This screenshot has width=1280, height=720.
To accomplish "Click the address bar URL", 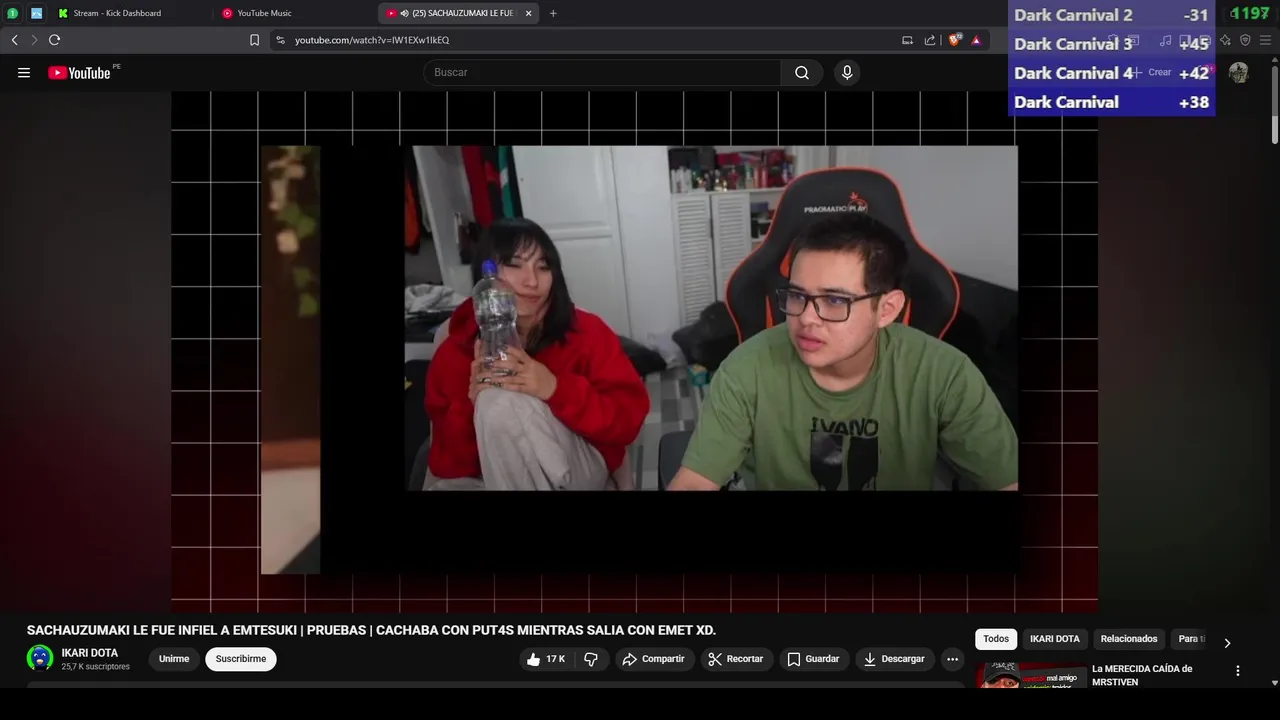I will [372, 40].
